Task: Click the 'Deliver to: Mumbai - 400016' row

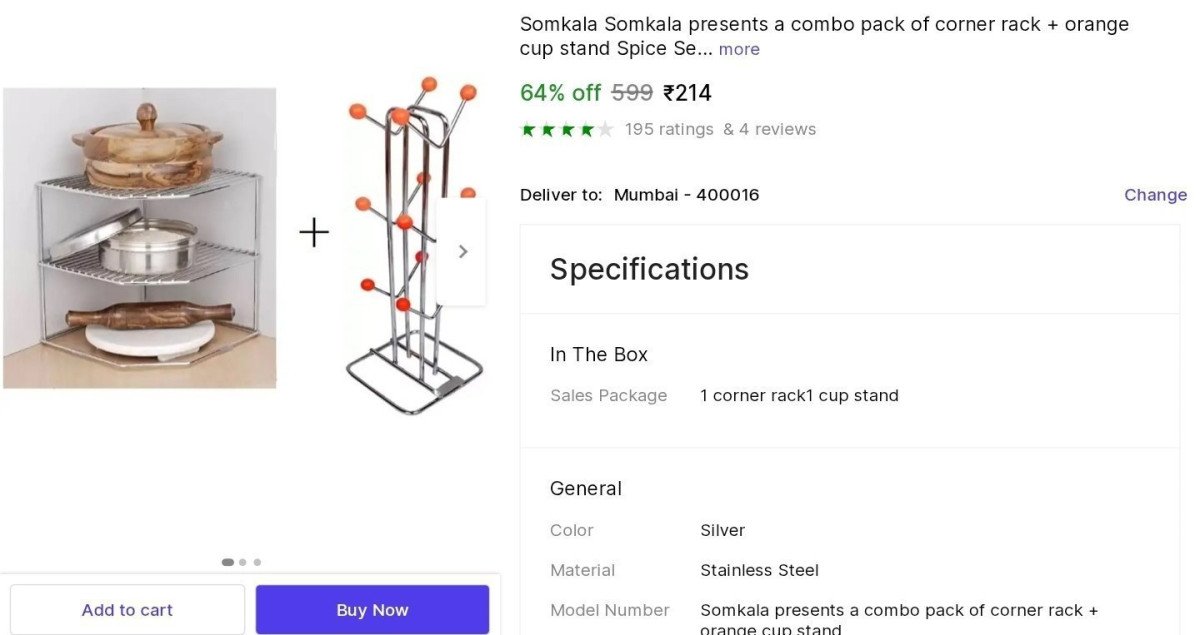Action: point(639,194)
